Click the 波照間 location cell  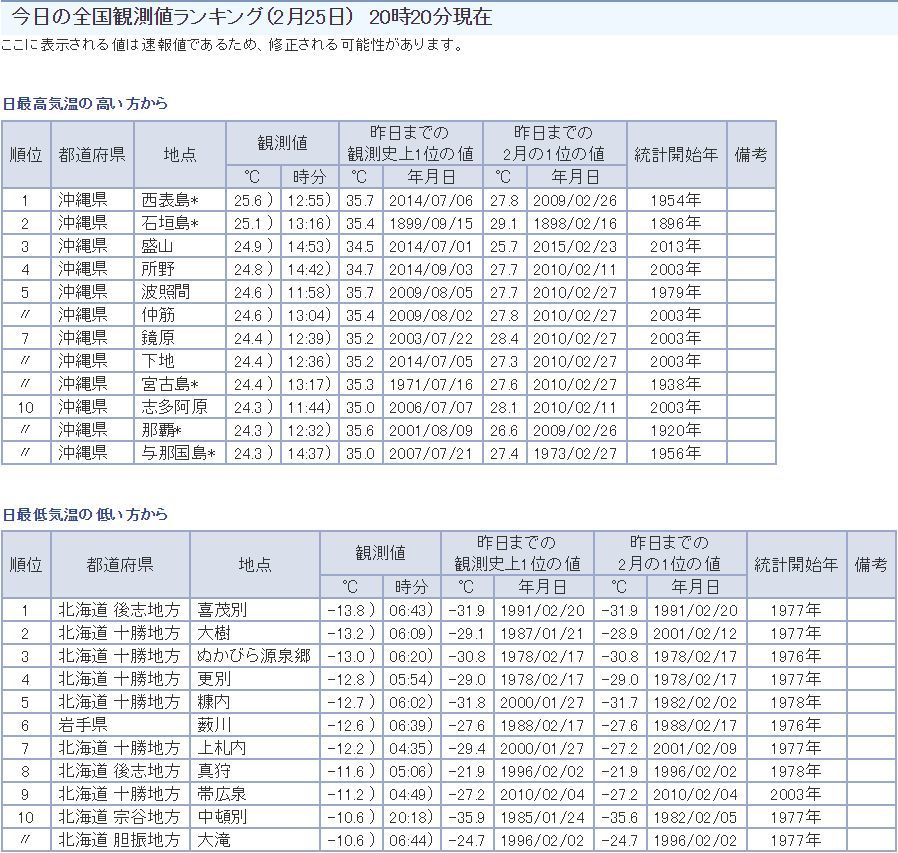164,292
